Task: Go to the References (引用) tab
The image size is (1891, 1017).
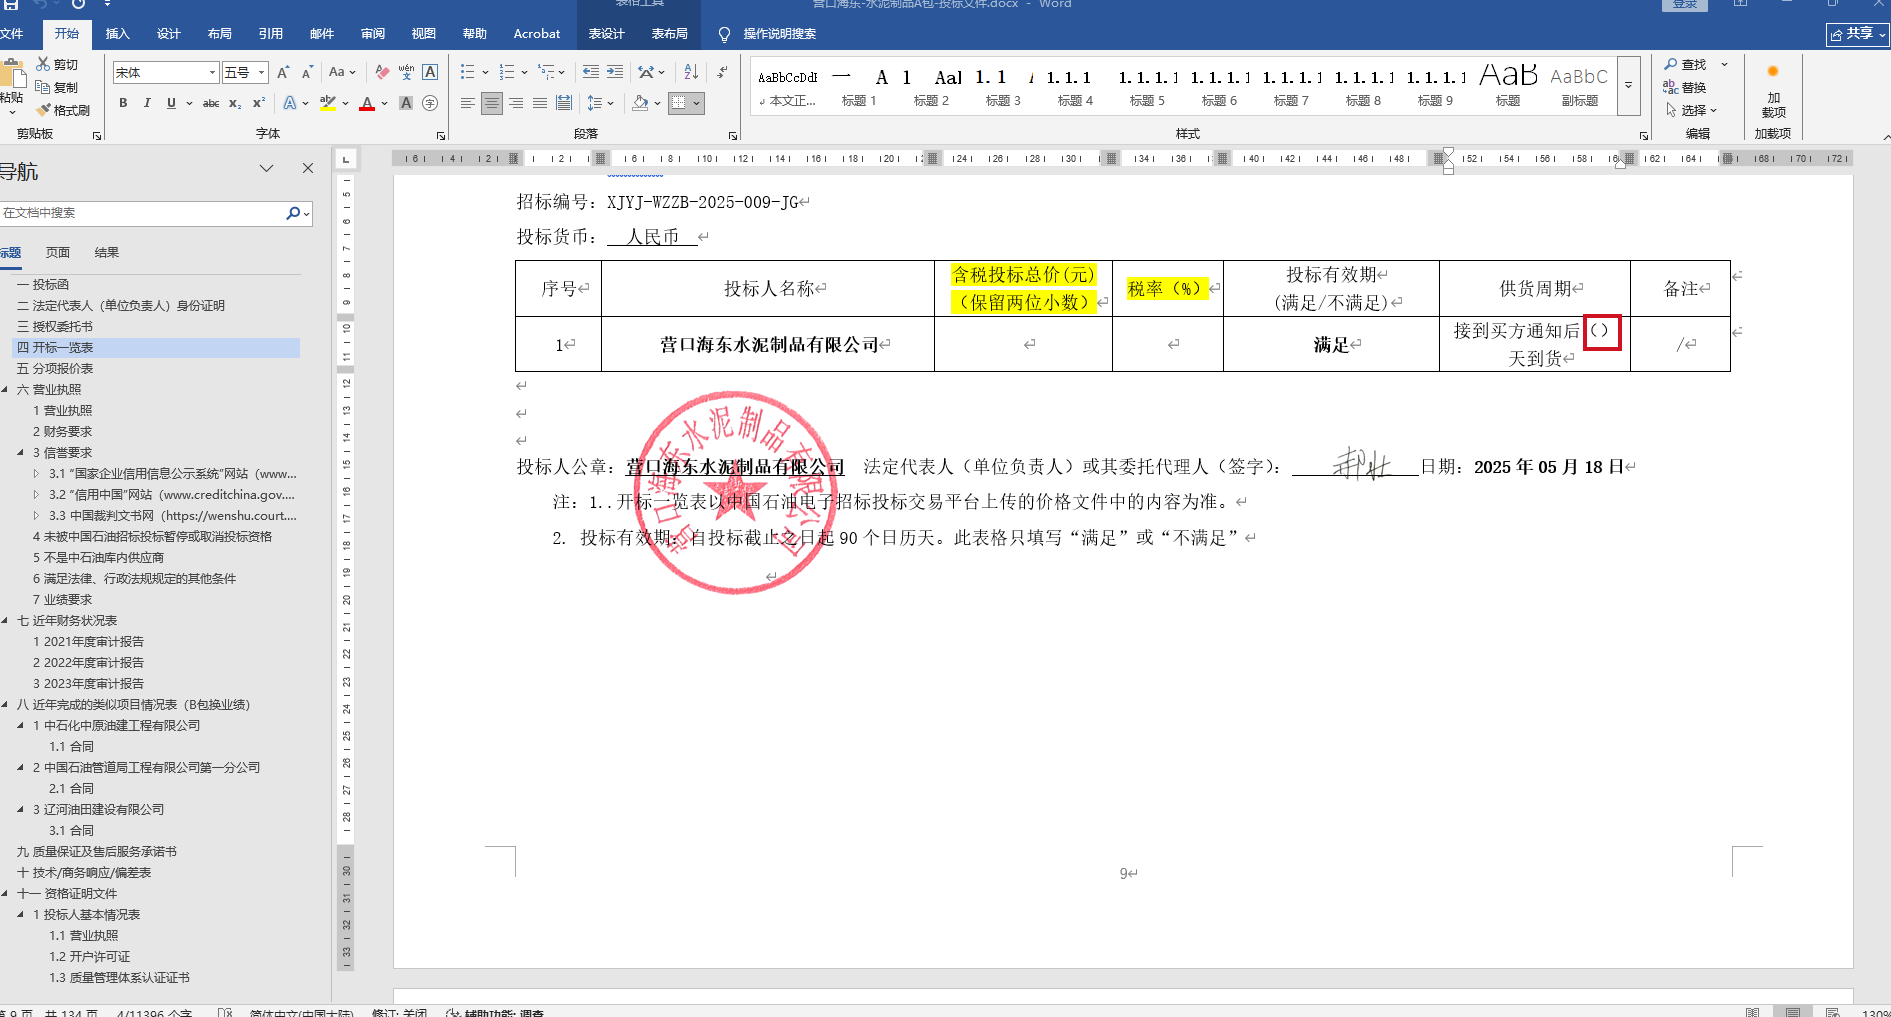Action: (271, 34)
